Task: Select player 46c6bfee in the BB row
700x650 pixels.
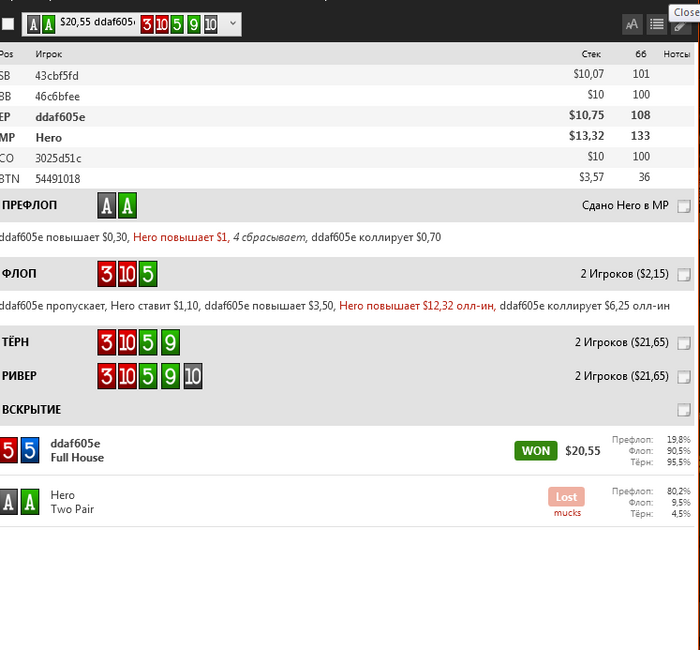Action: [58, 96]
